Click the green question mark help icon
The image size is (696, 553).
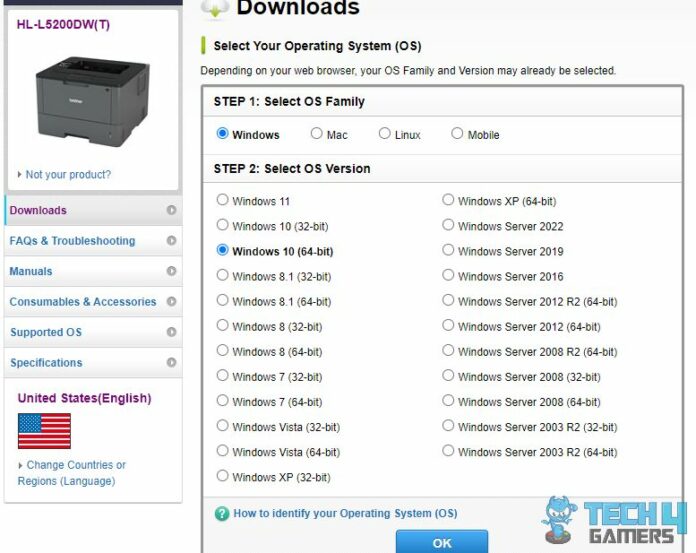(x=222, y=514)
